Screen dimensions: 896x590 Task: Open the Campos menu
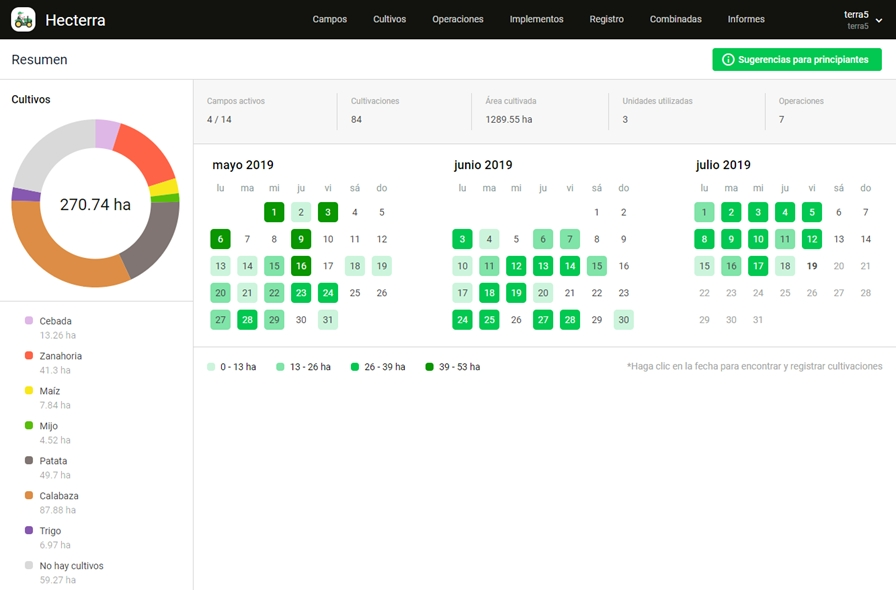pyautogui.click(x=329, y=19)
